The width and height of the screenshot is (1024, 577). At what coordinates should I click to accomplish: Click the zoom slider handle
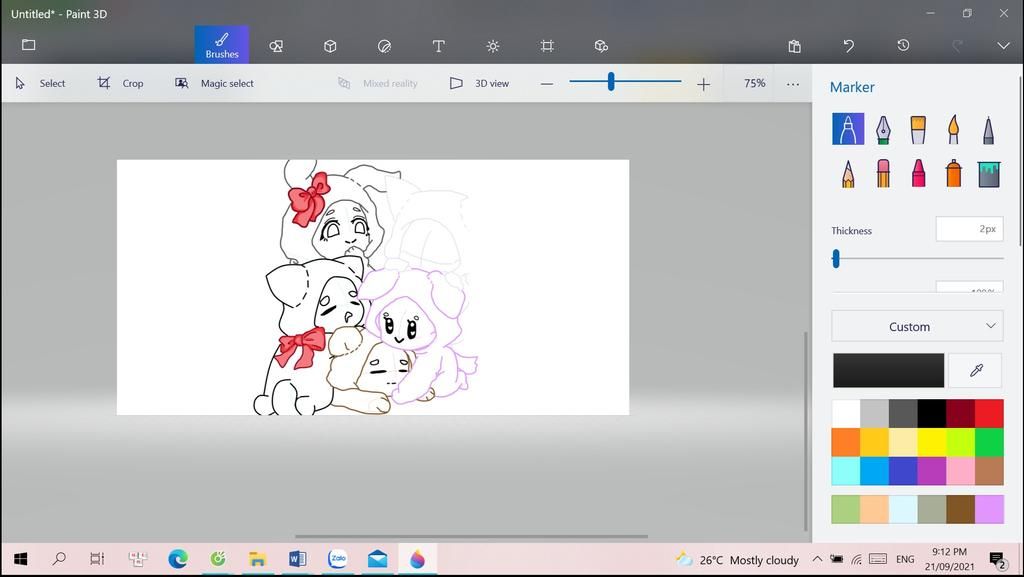[x=611, y=82]
